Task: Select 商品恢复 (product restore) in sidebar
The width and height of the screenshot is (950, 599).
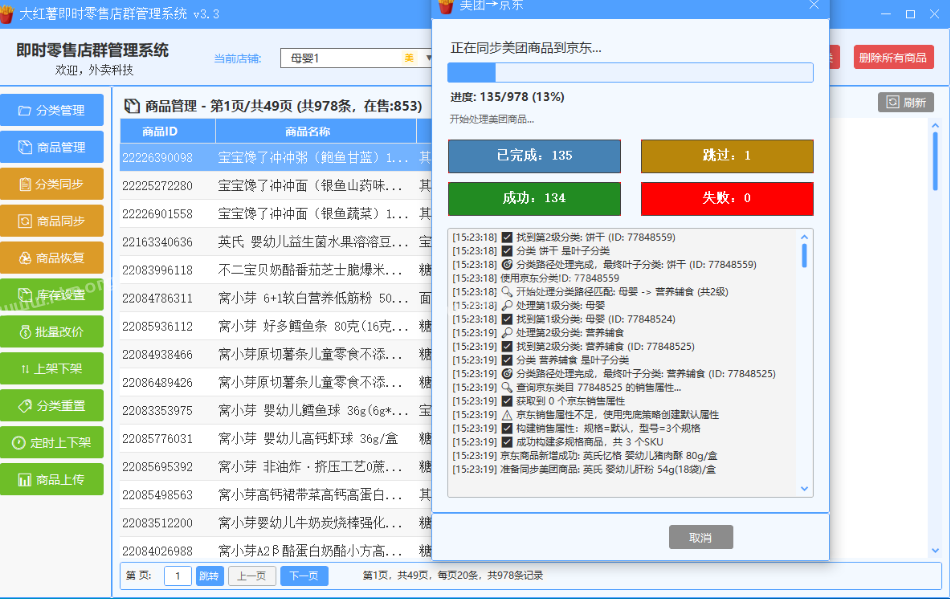Action: (x=52, y=258)
